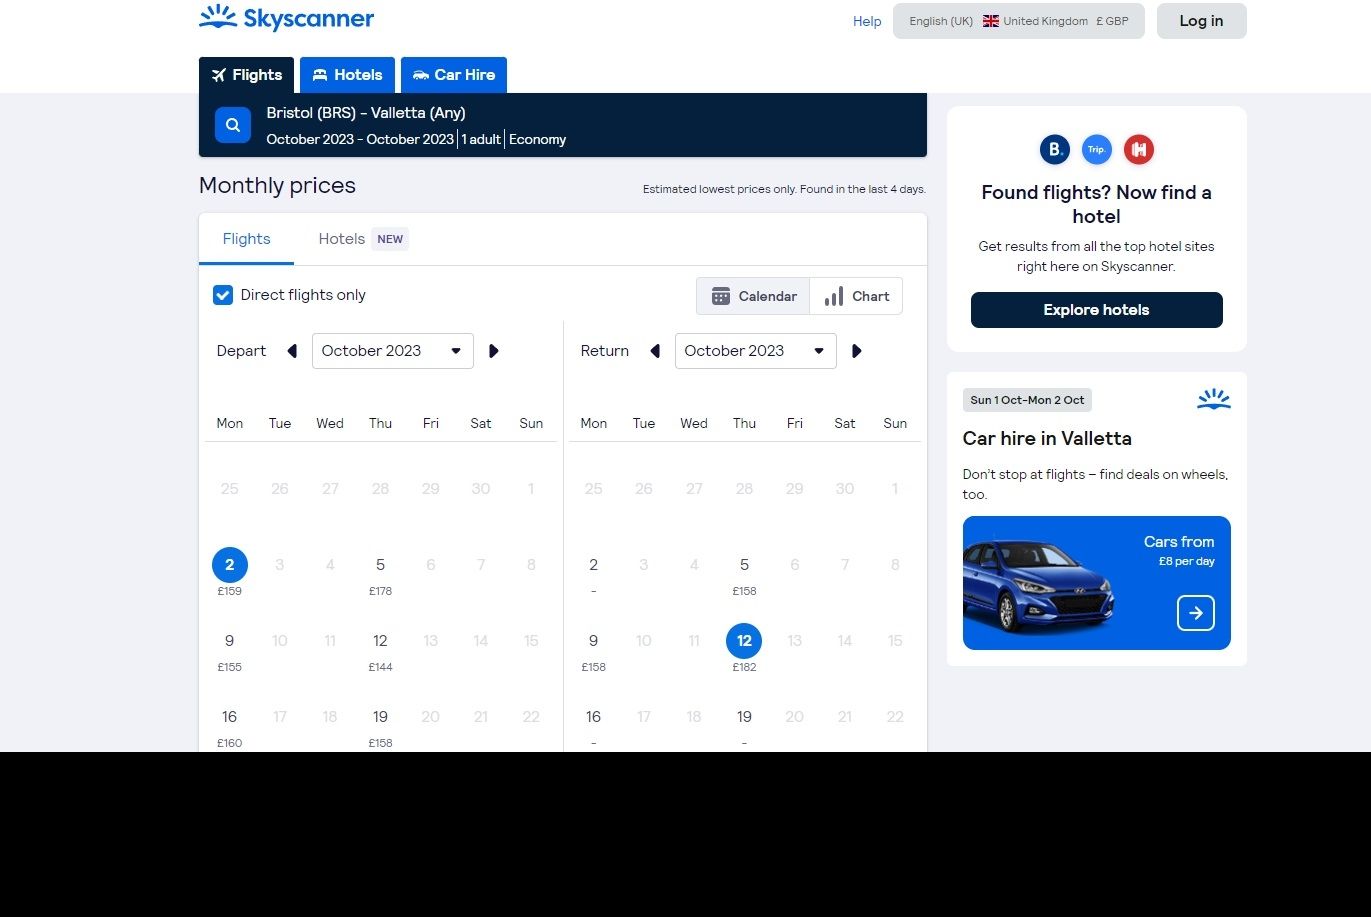Open the language and currency selector
The height and width of the screenshot is (917, 1371).
[1018, 20]
